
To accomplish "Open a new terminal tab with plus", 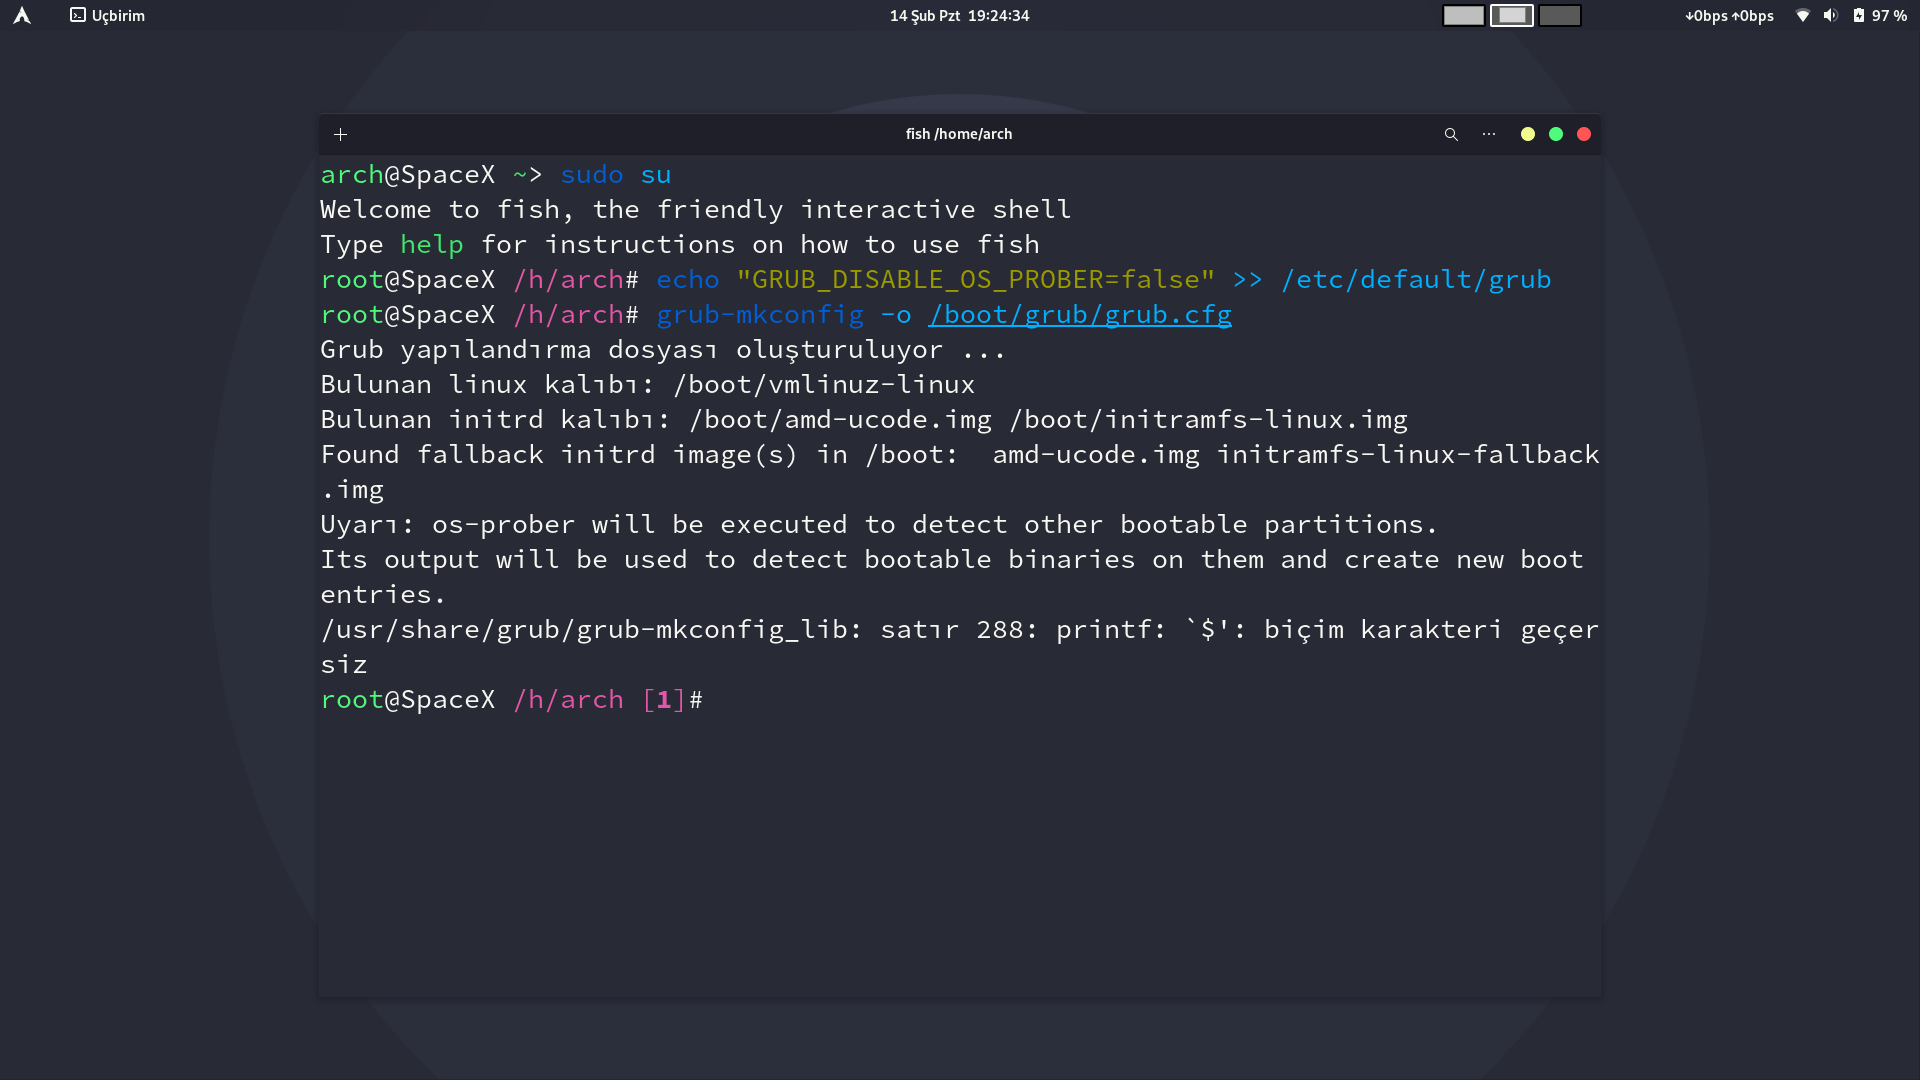I will (340, 134).
